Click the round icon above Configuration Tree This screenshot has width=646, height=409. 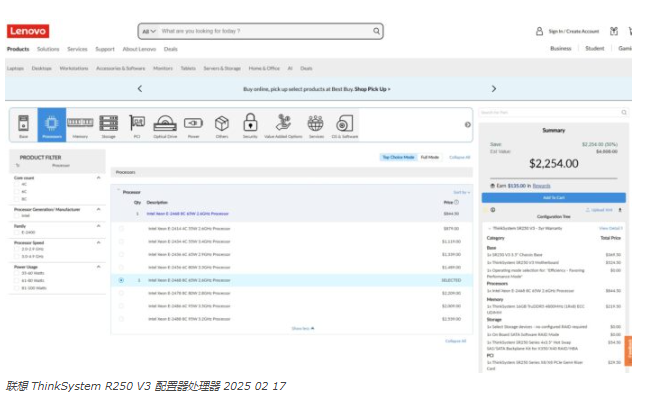[493, 210]
